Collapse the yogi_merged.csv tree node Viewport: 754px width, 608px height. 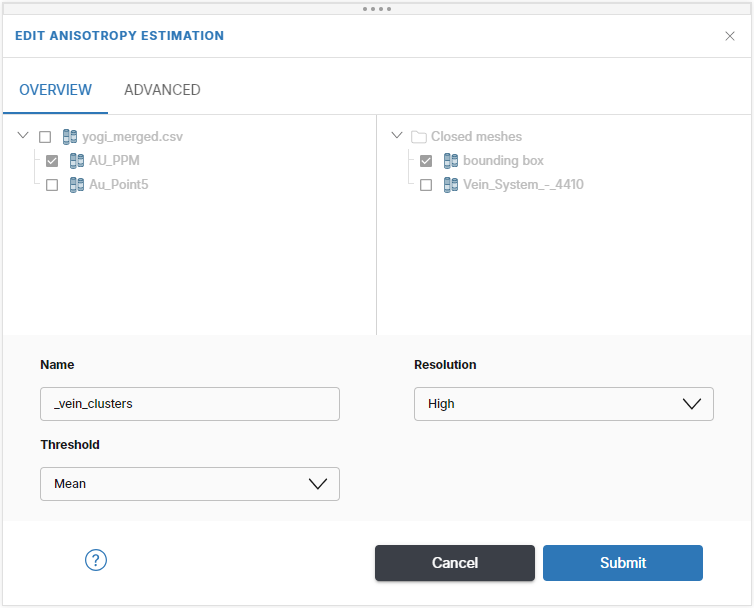point(23,135)
